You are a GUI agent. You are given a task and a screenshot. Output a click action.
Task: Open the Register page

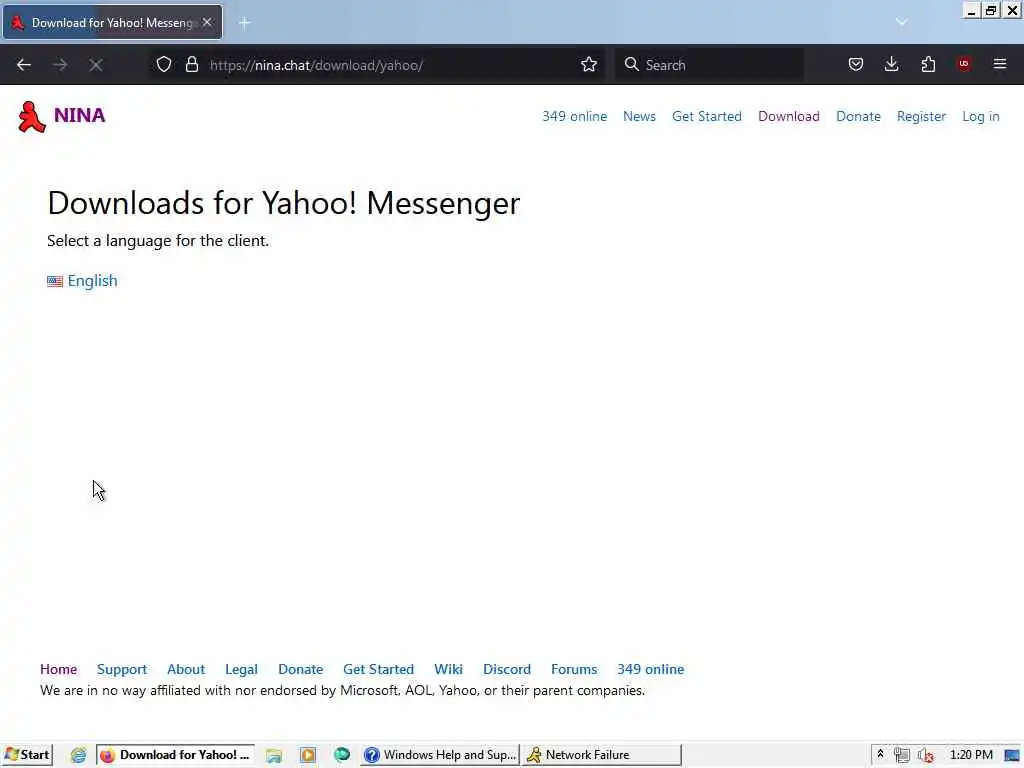921,116
